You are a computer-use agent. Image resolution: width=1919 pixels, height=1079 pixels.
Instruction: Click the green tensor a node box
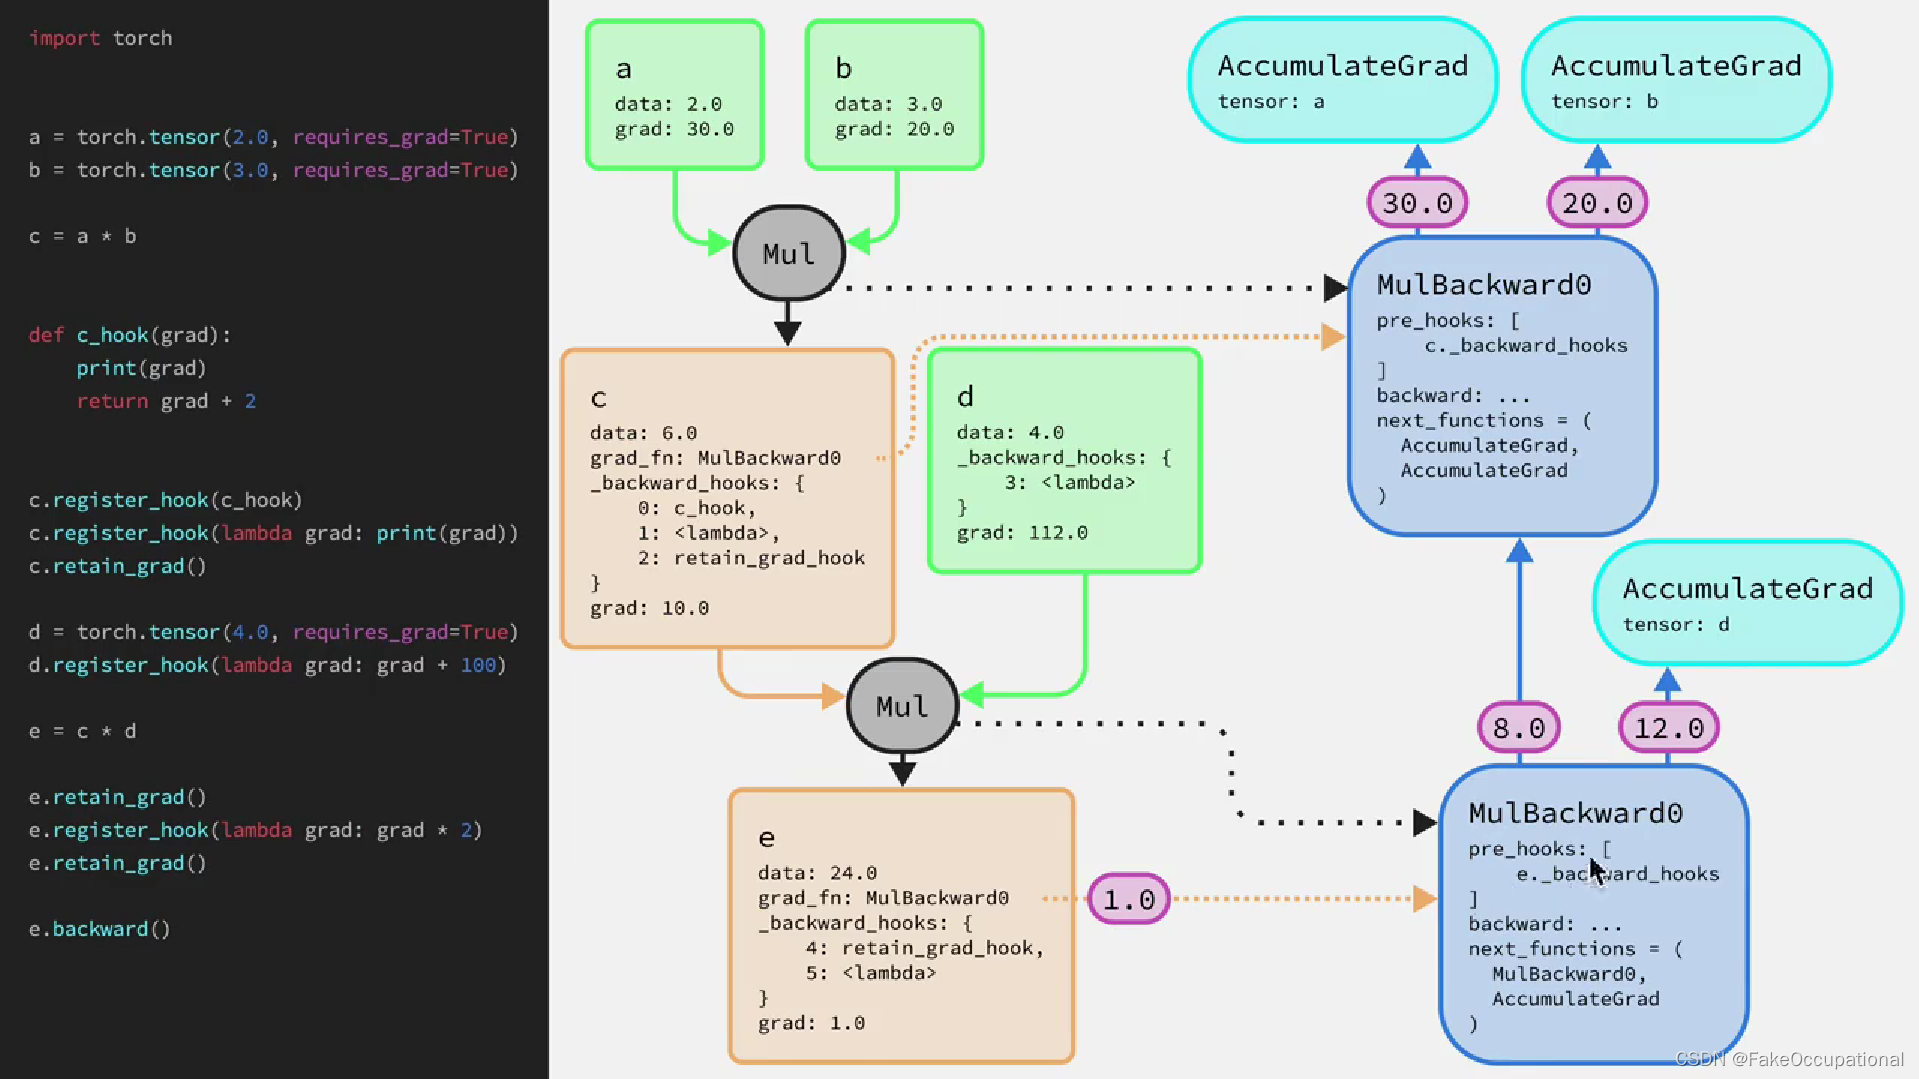tap(675, 95)
